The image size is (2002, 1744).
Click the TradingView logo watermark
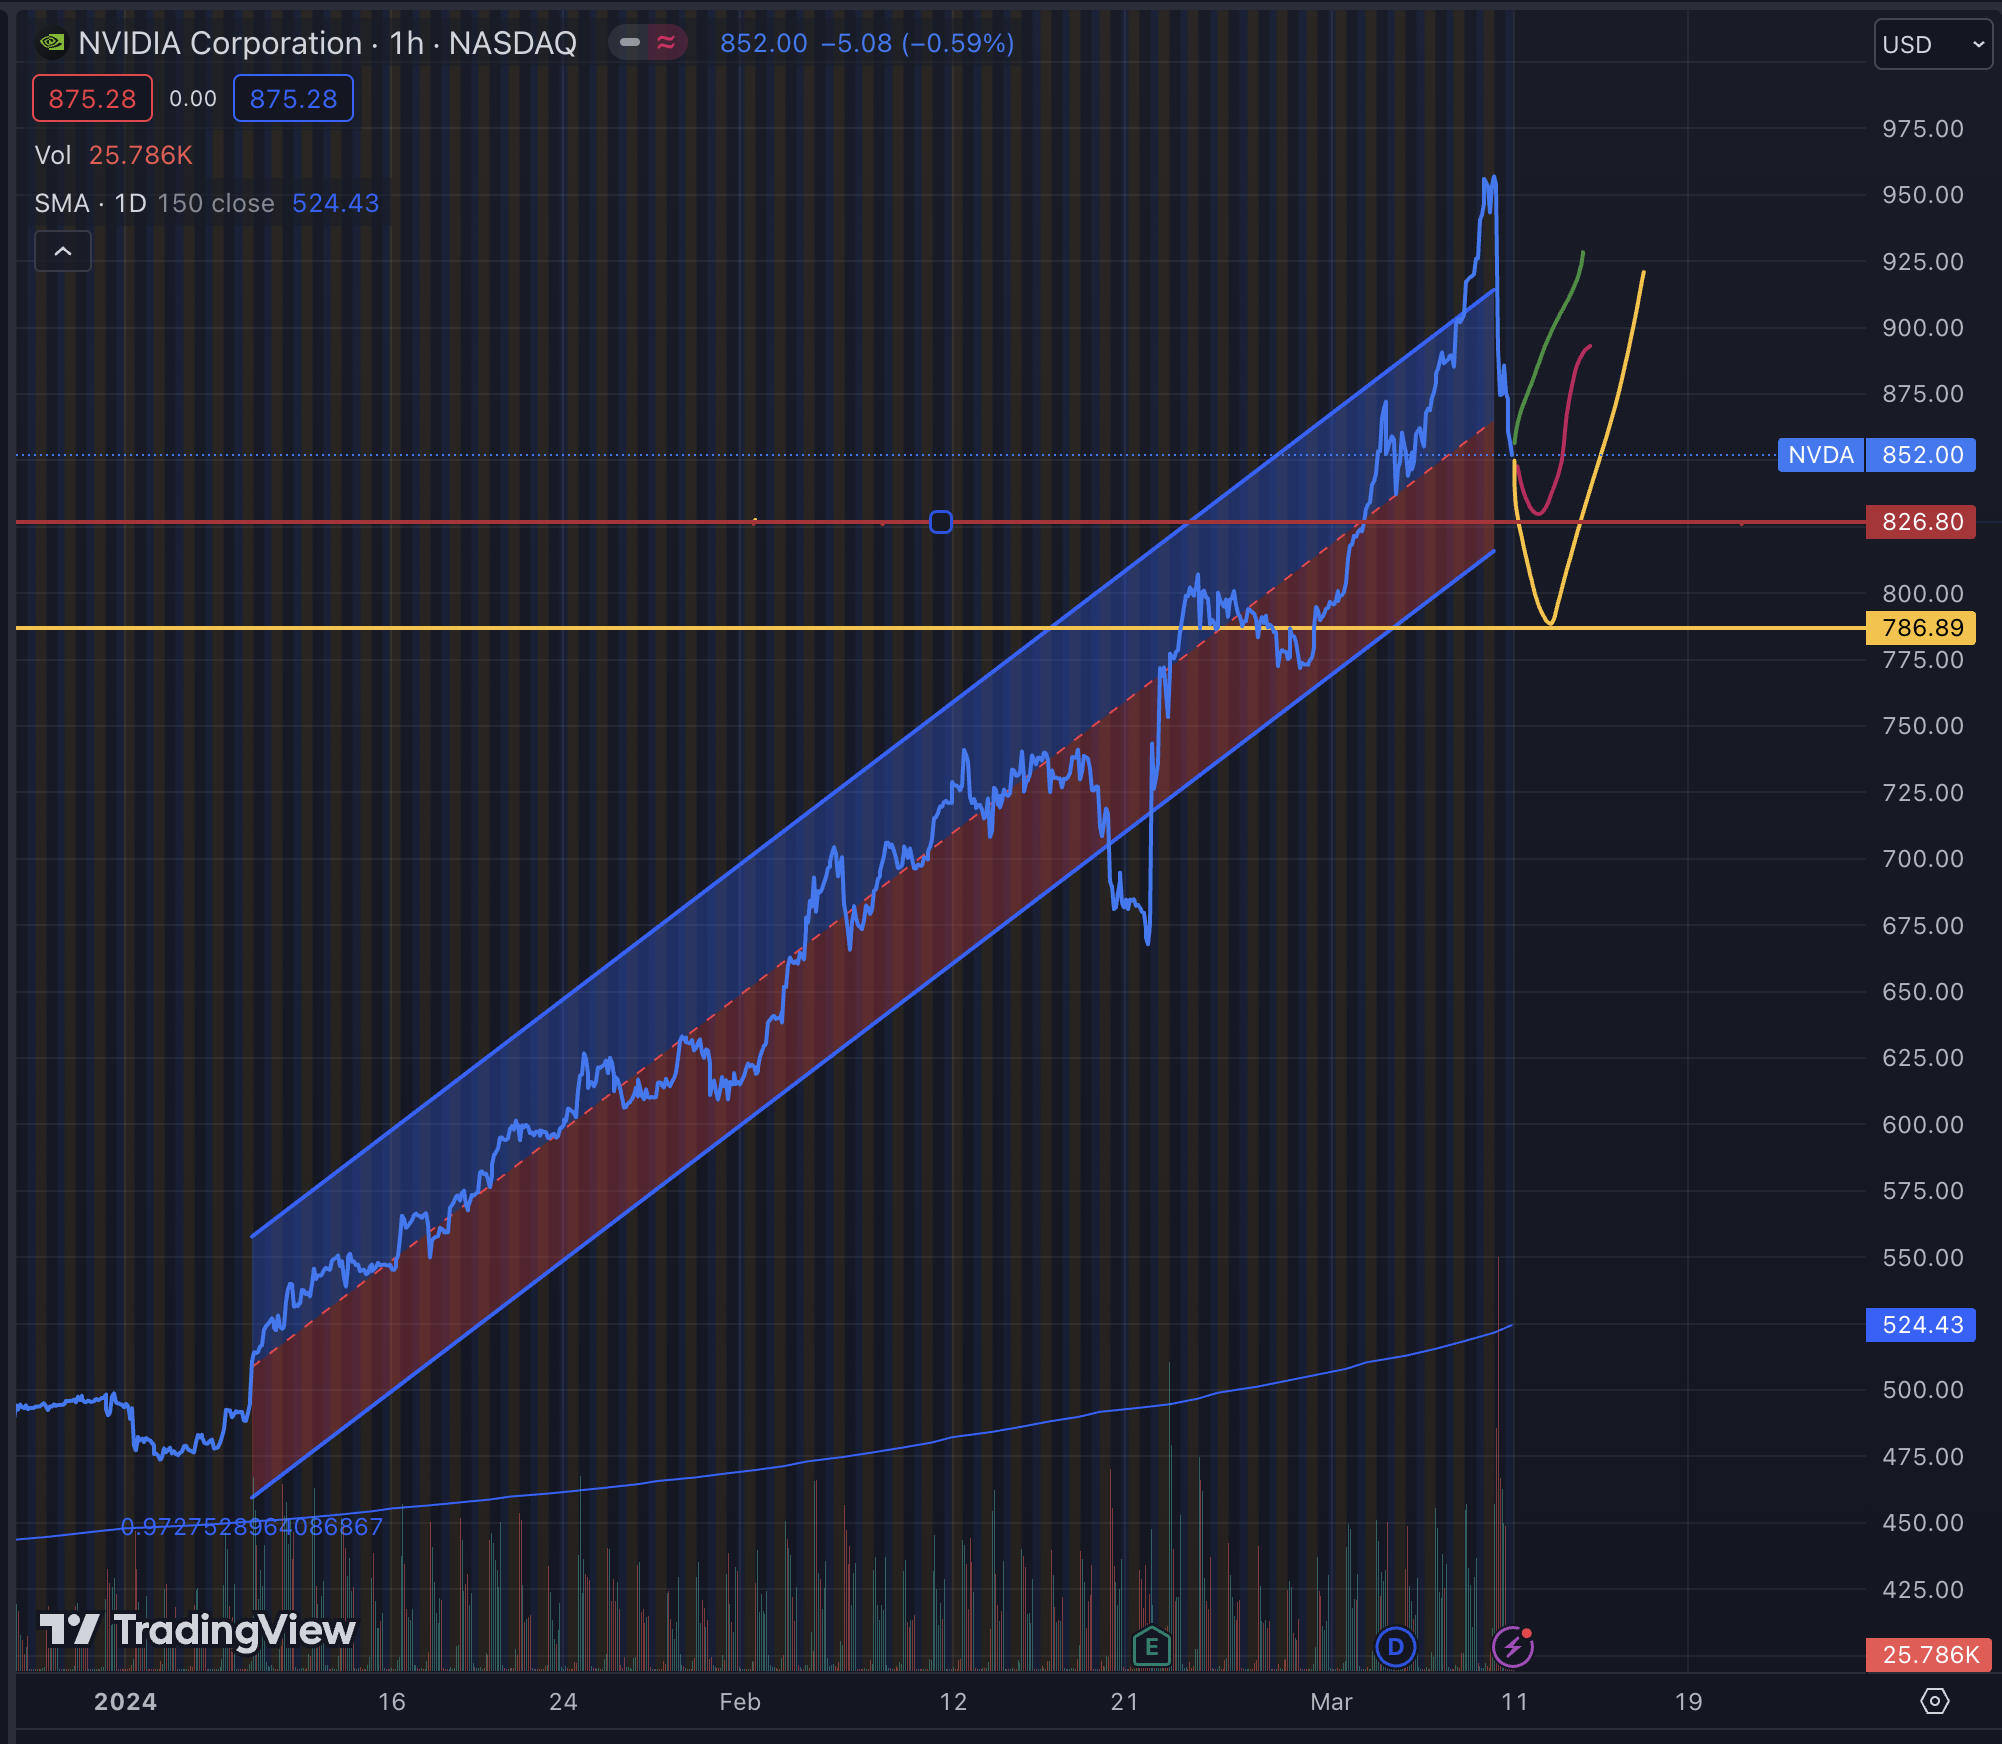(x=197, y=1630)
